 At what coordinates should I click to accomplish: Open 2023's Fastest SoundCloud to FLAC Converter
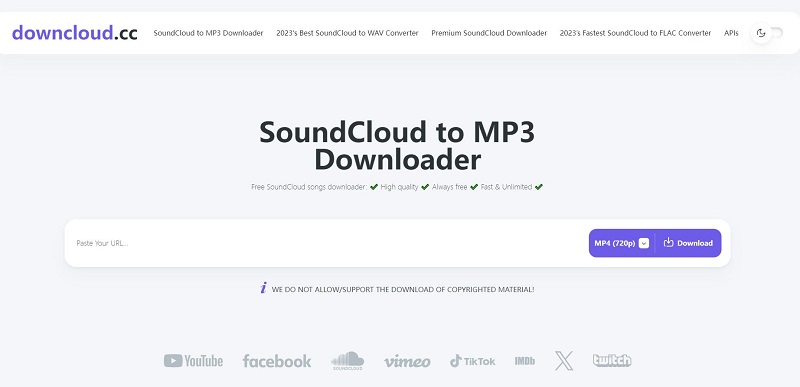(x=635, y=33)
